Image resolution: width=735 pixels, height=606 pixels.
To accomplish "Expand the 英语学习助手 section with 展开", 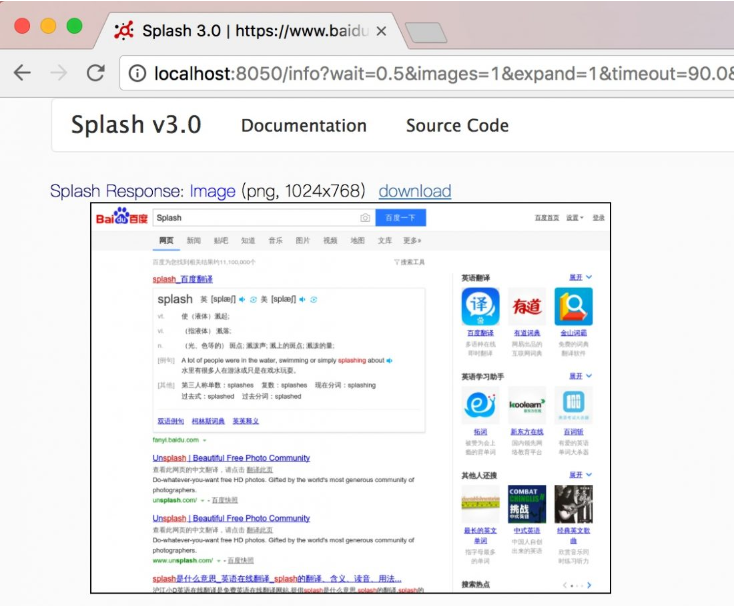I will point(580,376).
